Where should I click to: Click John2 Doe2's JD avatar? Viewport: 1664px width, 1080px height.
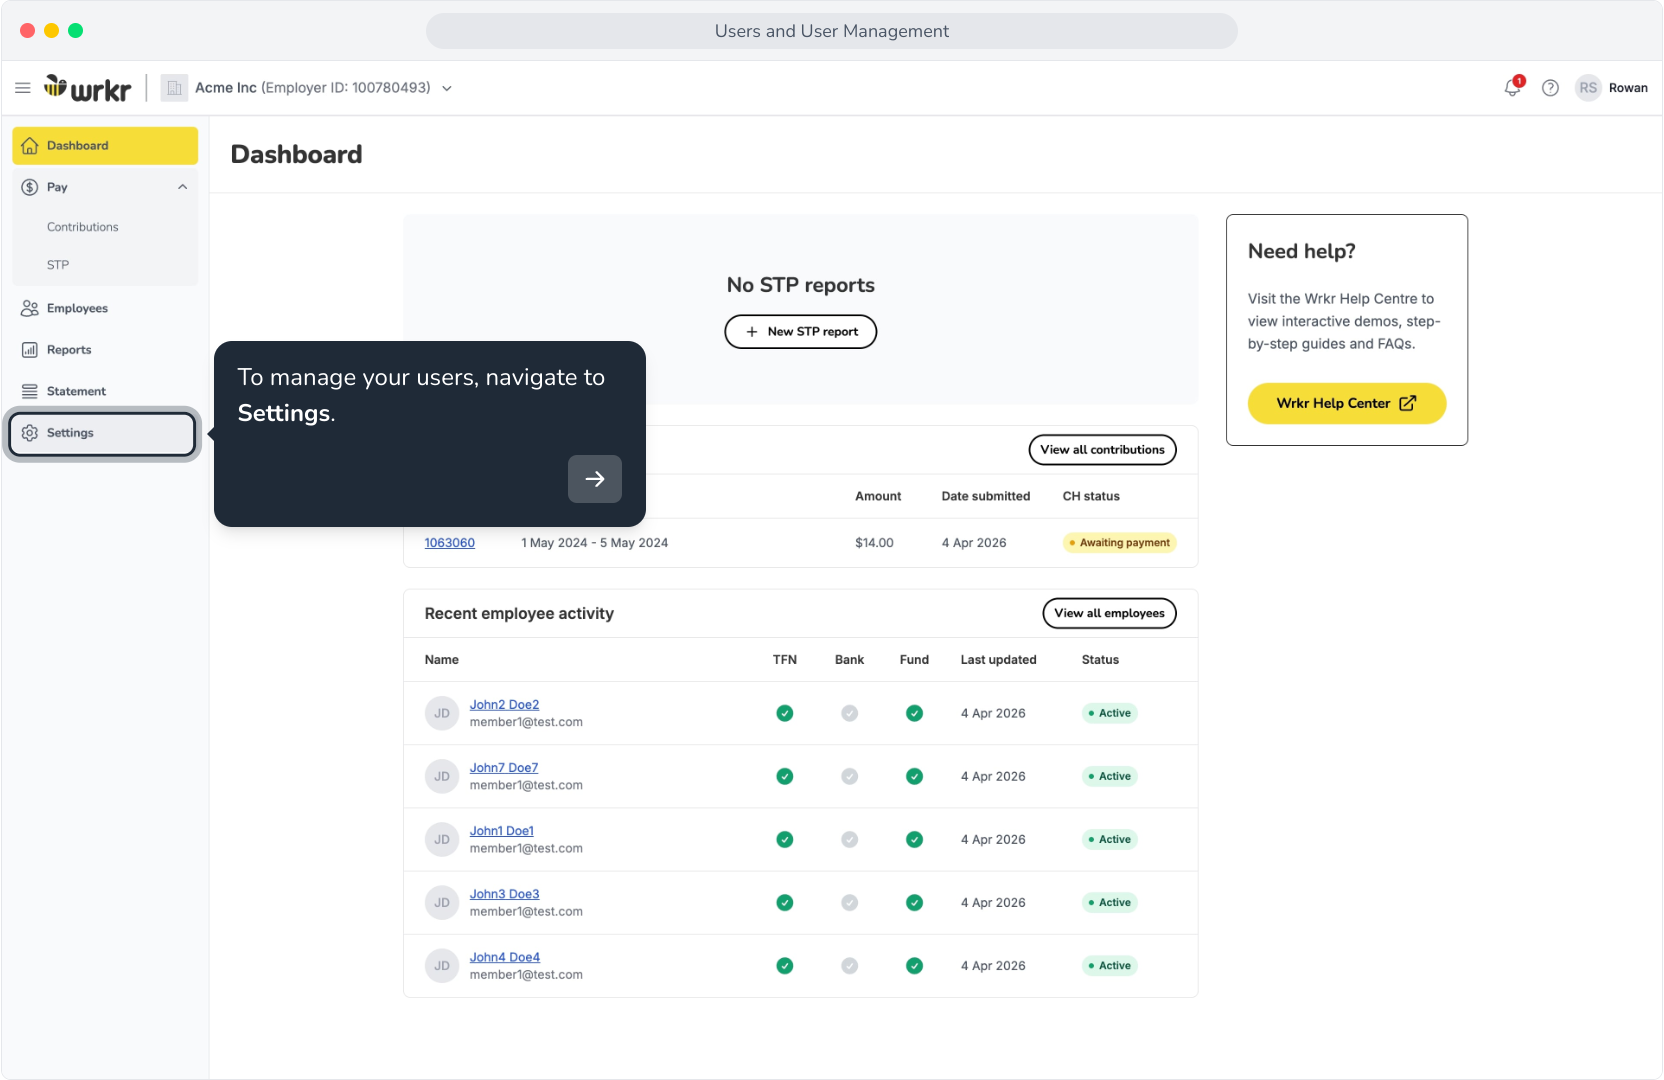click(442, 713)
